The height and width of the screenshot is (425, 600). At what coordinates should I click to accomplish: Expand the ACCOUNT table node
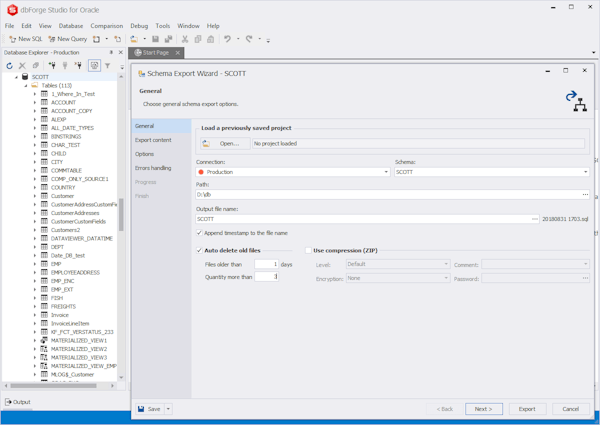(x=35, y=103)
